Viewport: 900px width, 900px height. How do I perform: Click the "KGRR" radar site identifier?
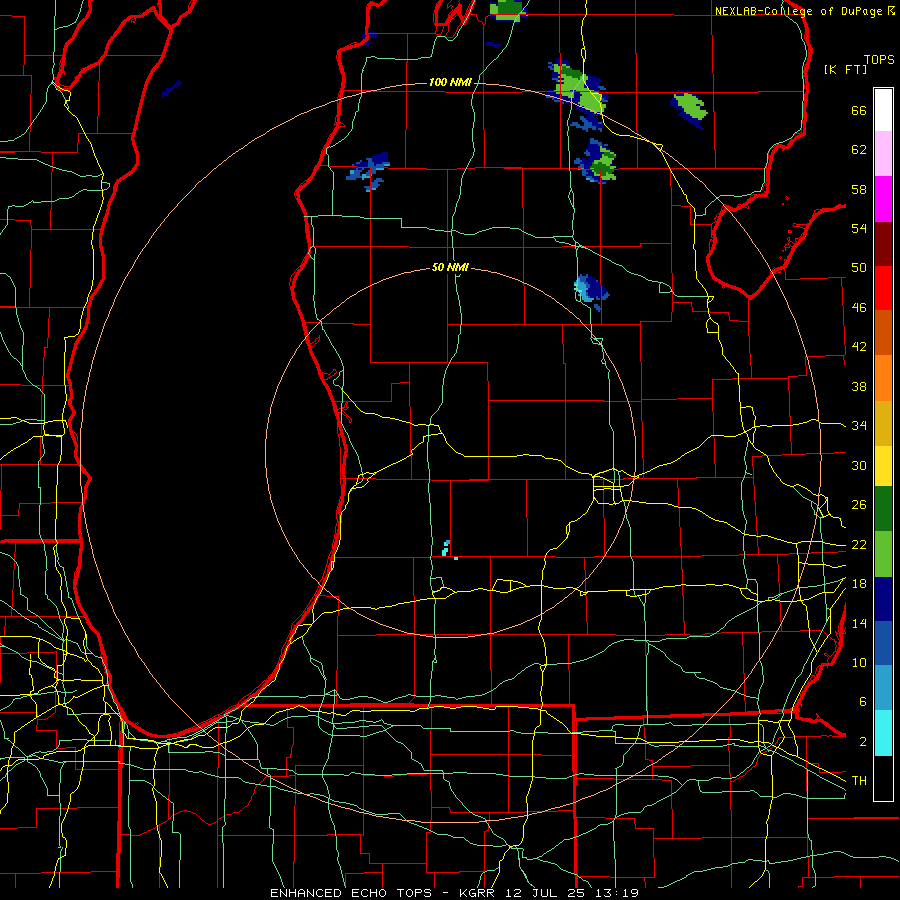pos(476,893)
